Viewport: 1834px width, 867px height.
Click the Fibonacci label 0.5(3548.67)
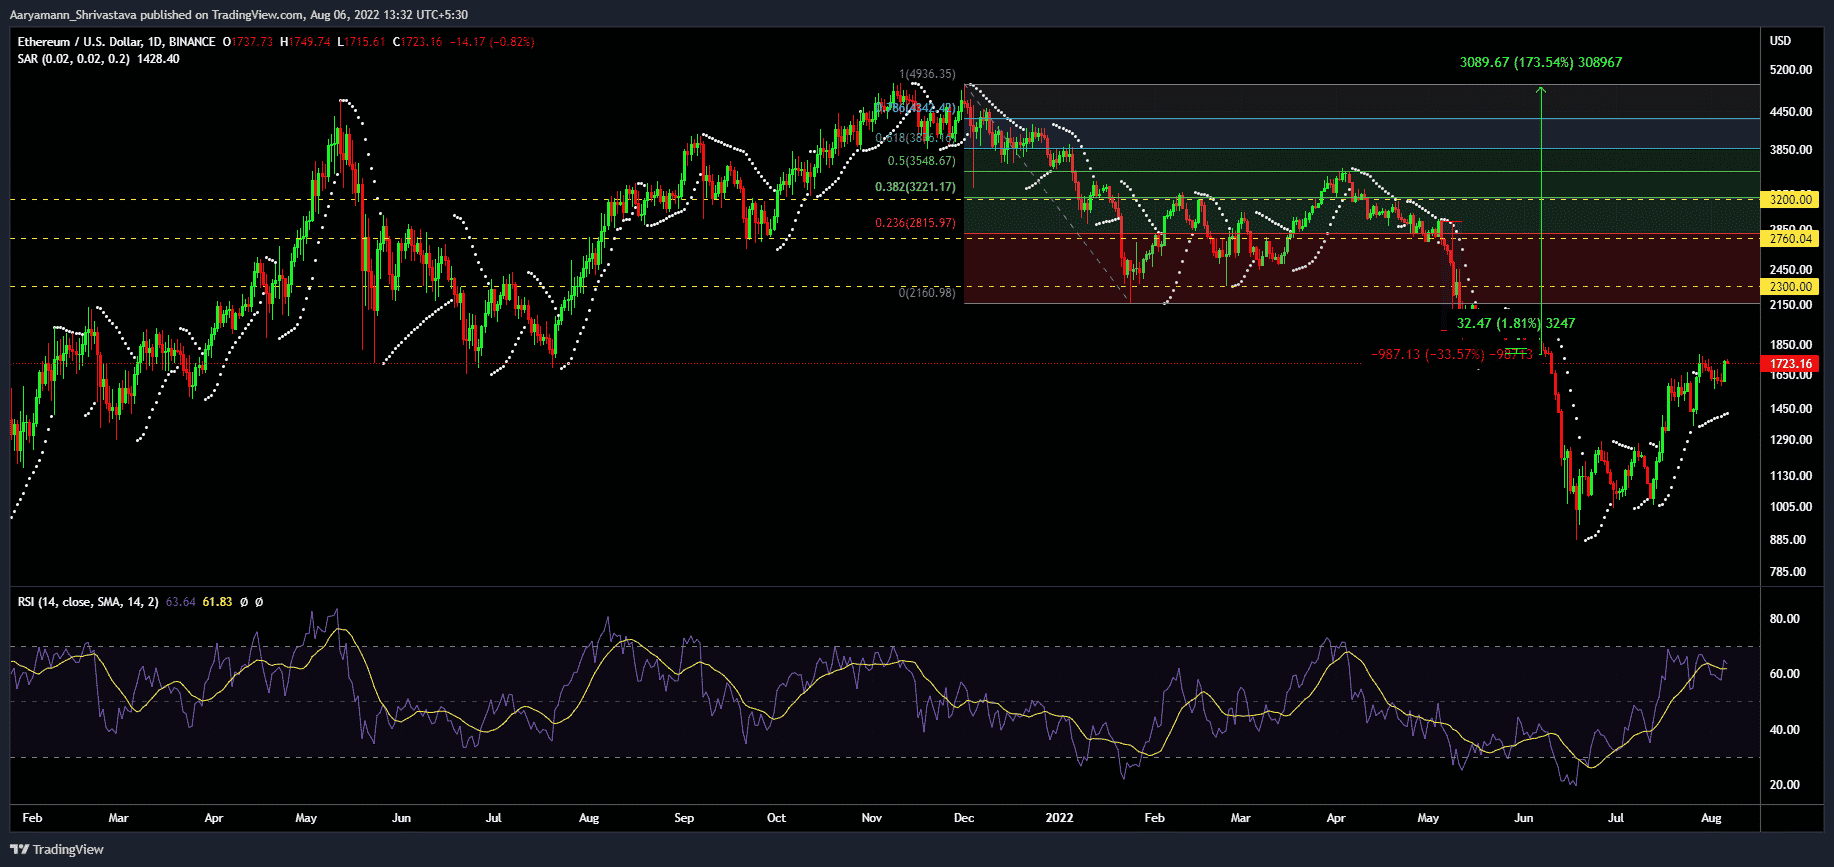pyautogui.click(x=922, y=161)
